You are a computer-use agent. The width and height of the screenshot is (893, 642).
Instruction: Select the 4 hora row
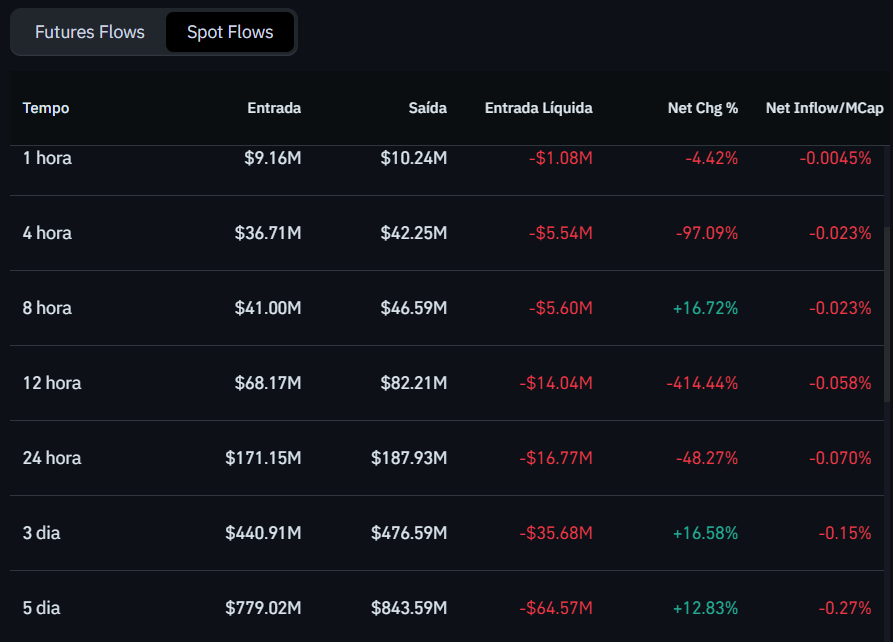click(x=47, y=232)
